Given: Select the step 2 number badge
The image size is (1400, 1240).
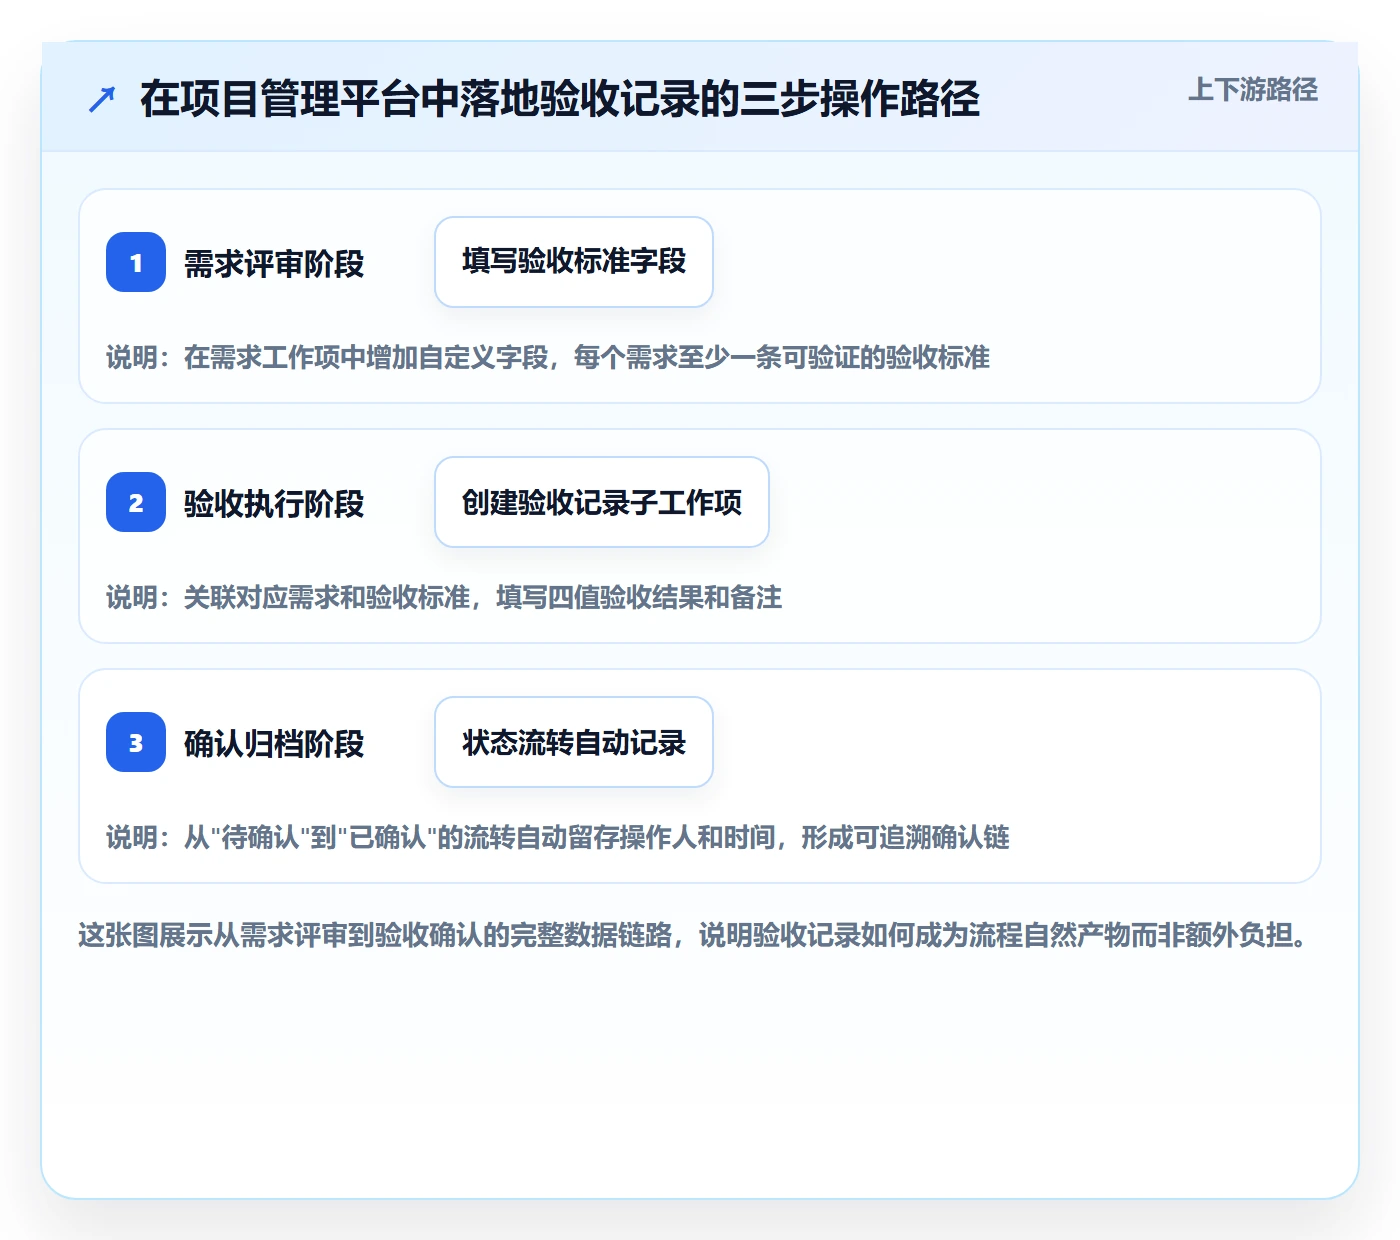Looking at the screenshot, I should click(136, 502).
